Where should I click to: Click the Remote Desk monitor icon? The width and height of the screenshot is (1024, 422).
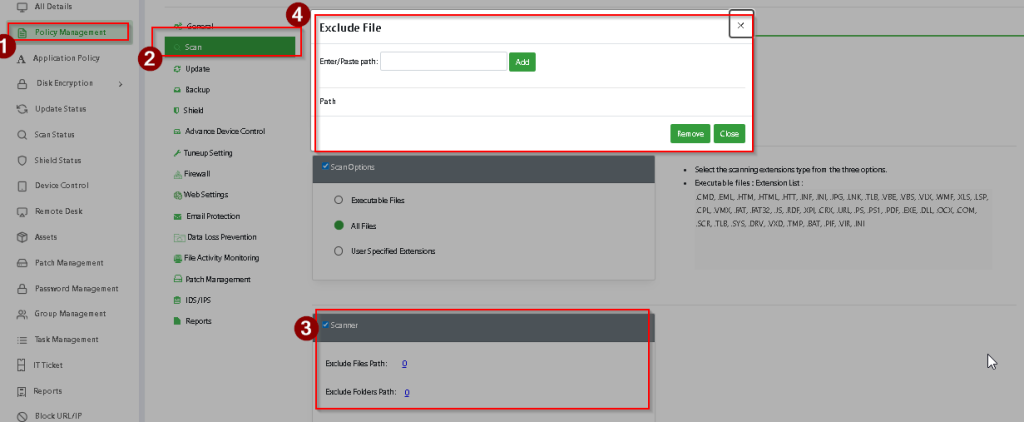pos(22,212)
